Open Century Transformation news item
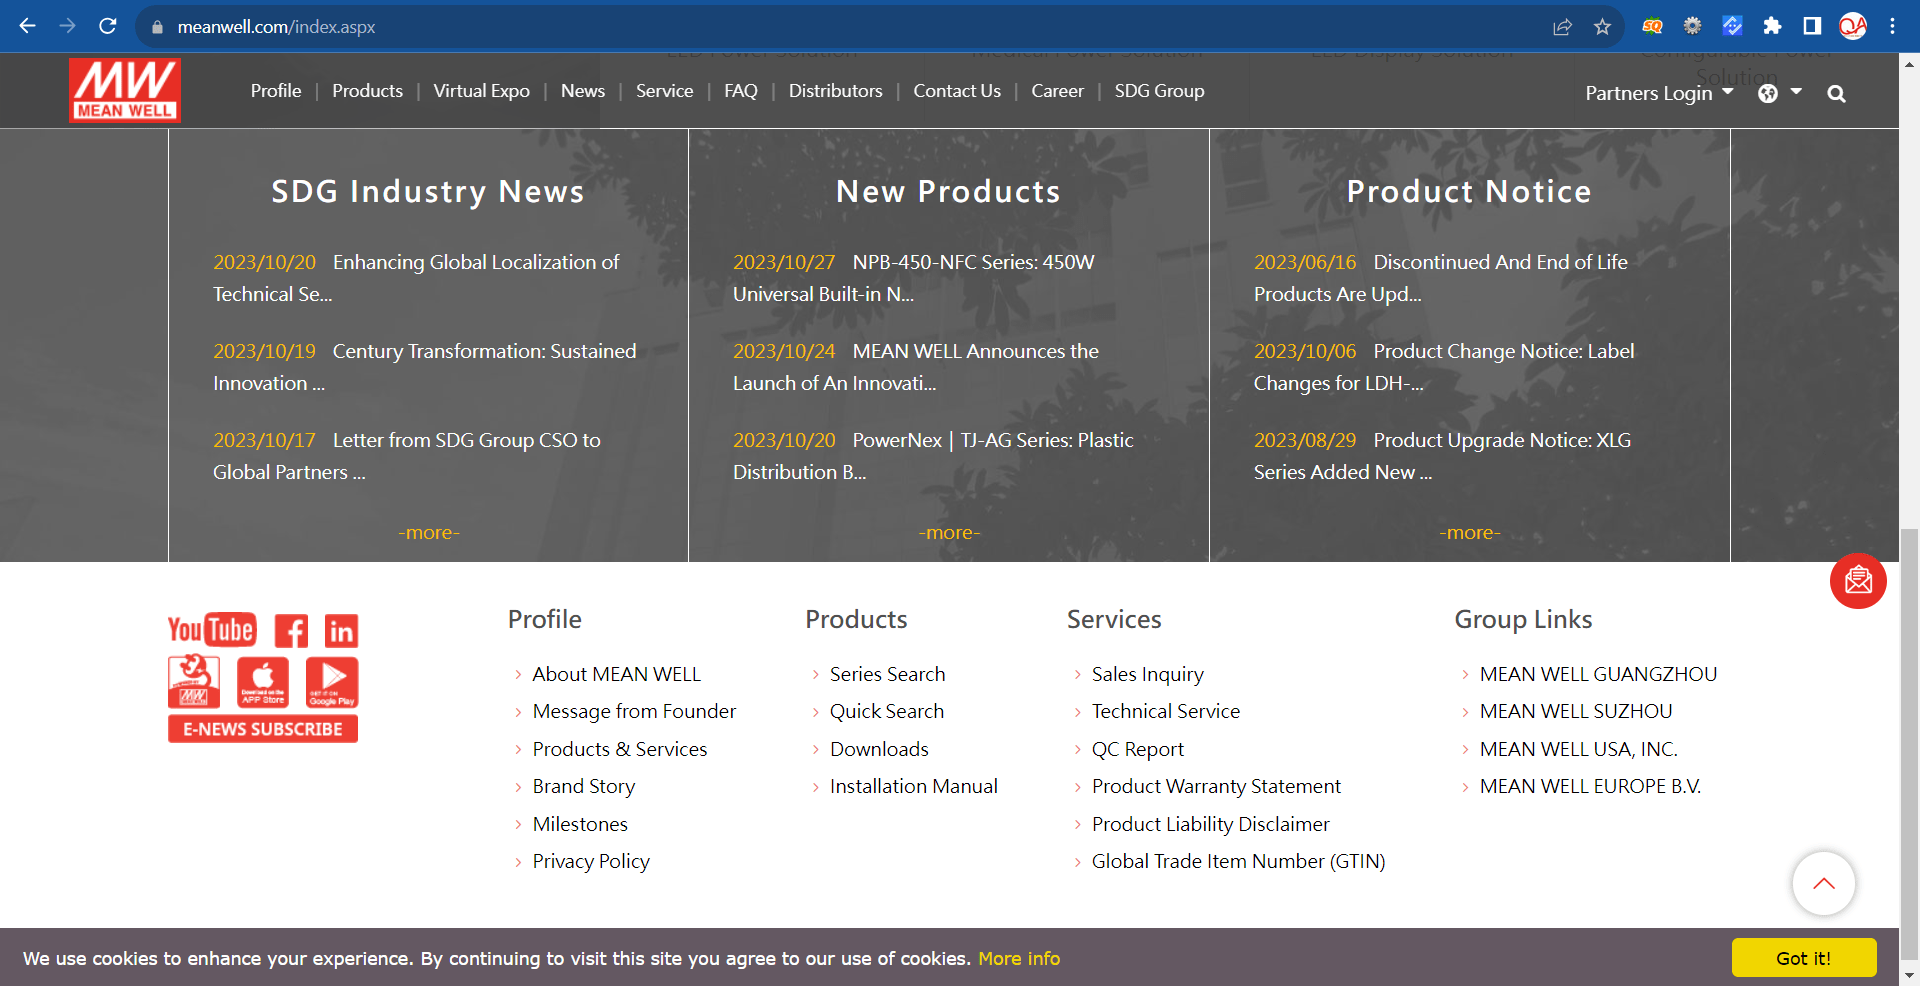Image resolution: width=1920 pixels, height=986 pixels. pos(425,367)
